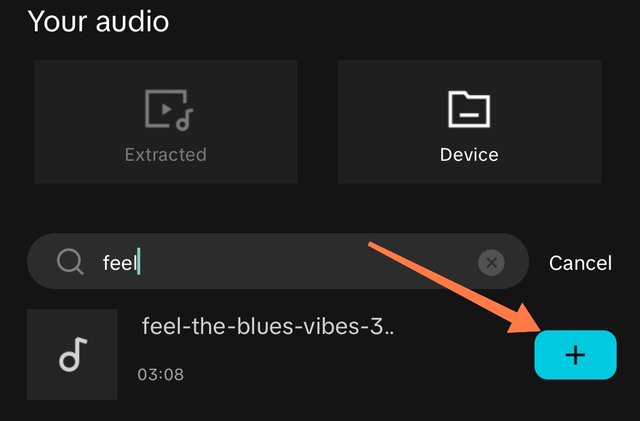Select the feel-the-blues-vibes result row
This screenshot has width=640, height=421.
[x=322, y=354]
